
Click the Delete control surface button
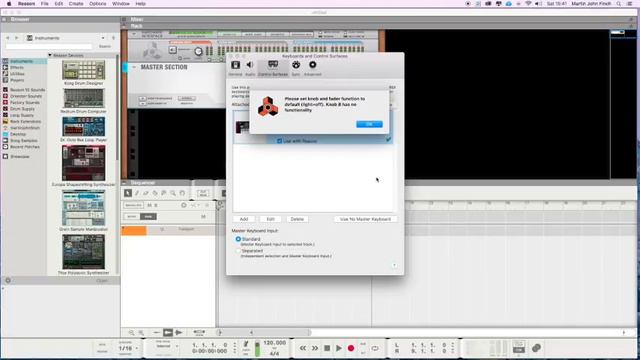coord(297,219)
